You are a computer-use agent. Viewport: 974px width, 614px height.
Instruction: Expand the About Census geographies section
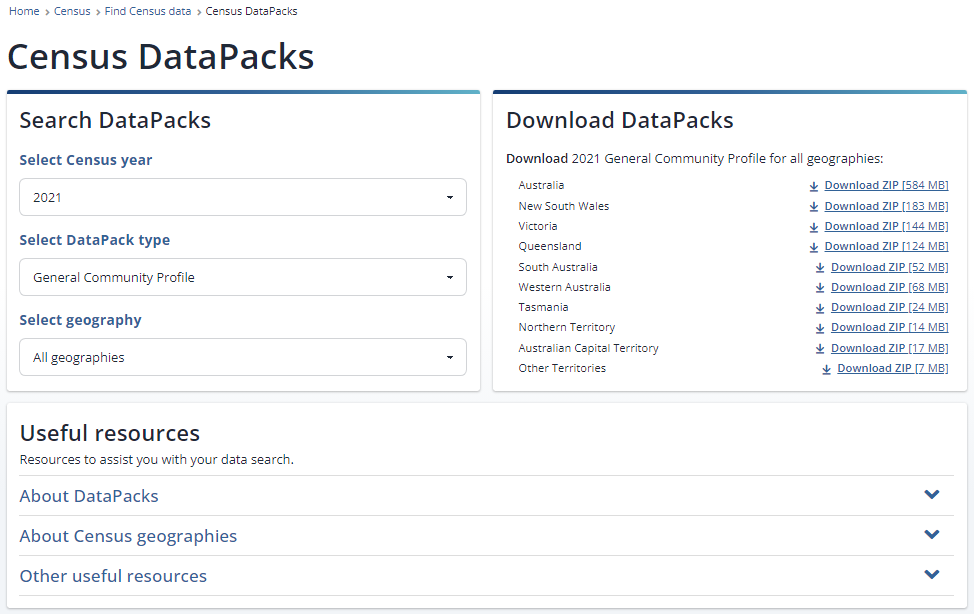pyautogui.click(x=932, y=535)
